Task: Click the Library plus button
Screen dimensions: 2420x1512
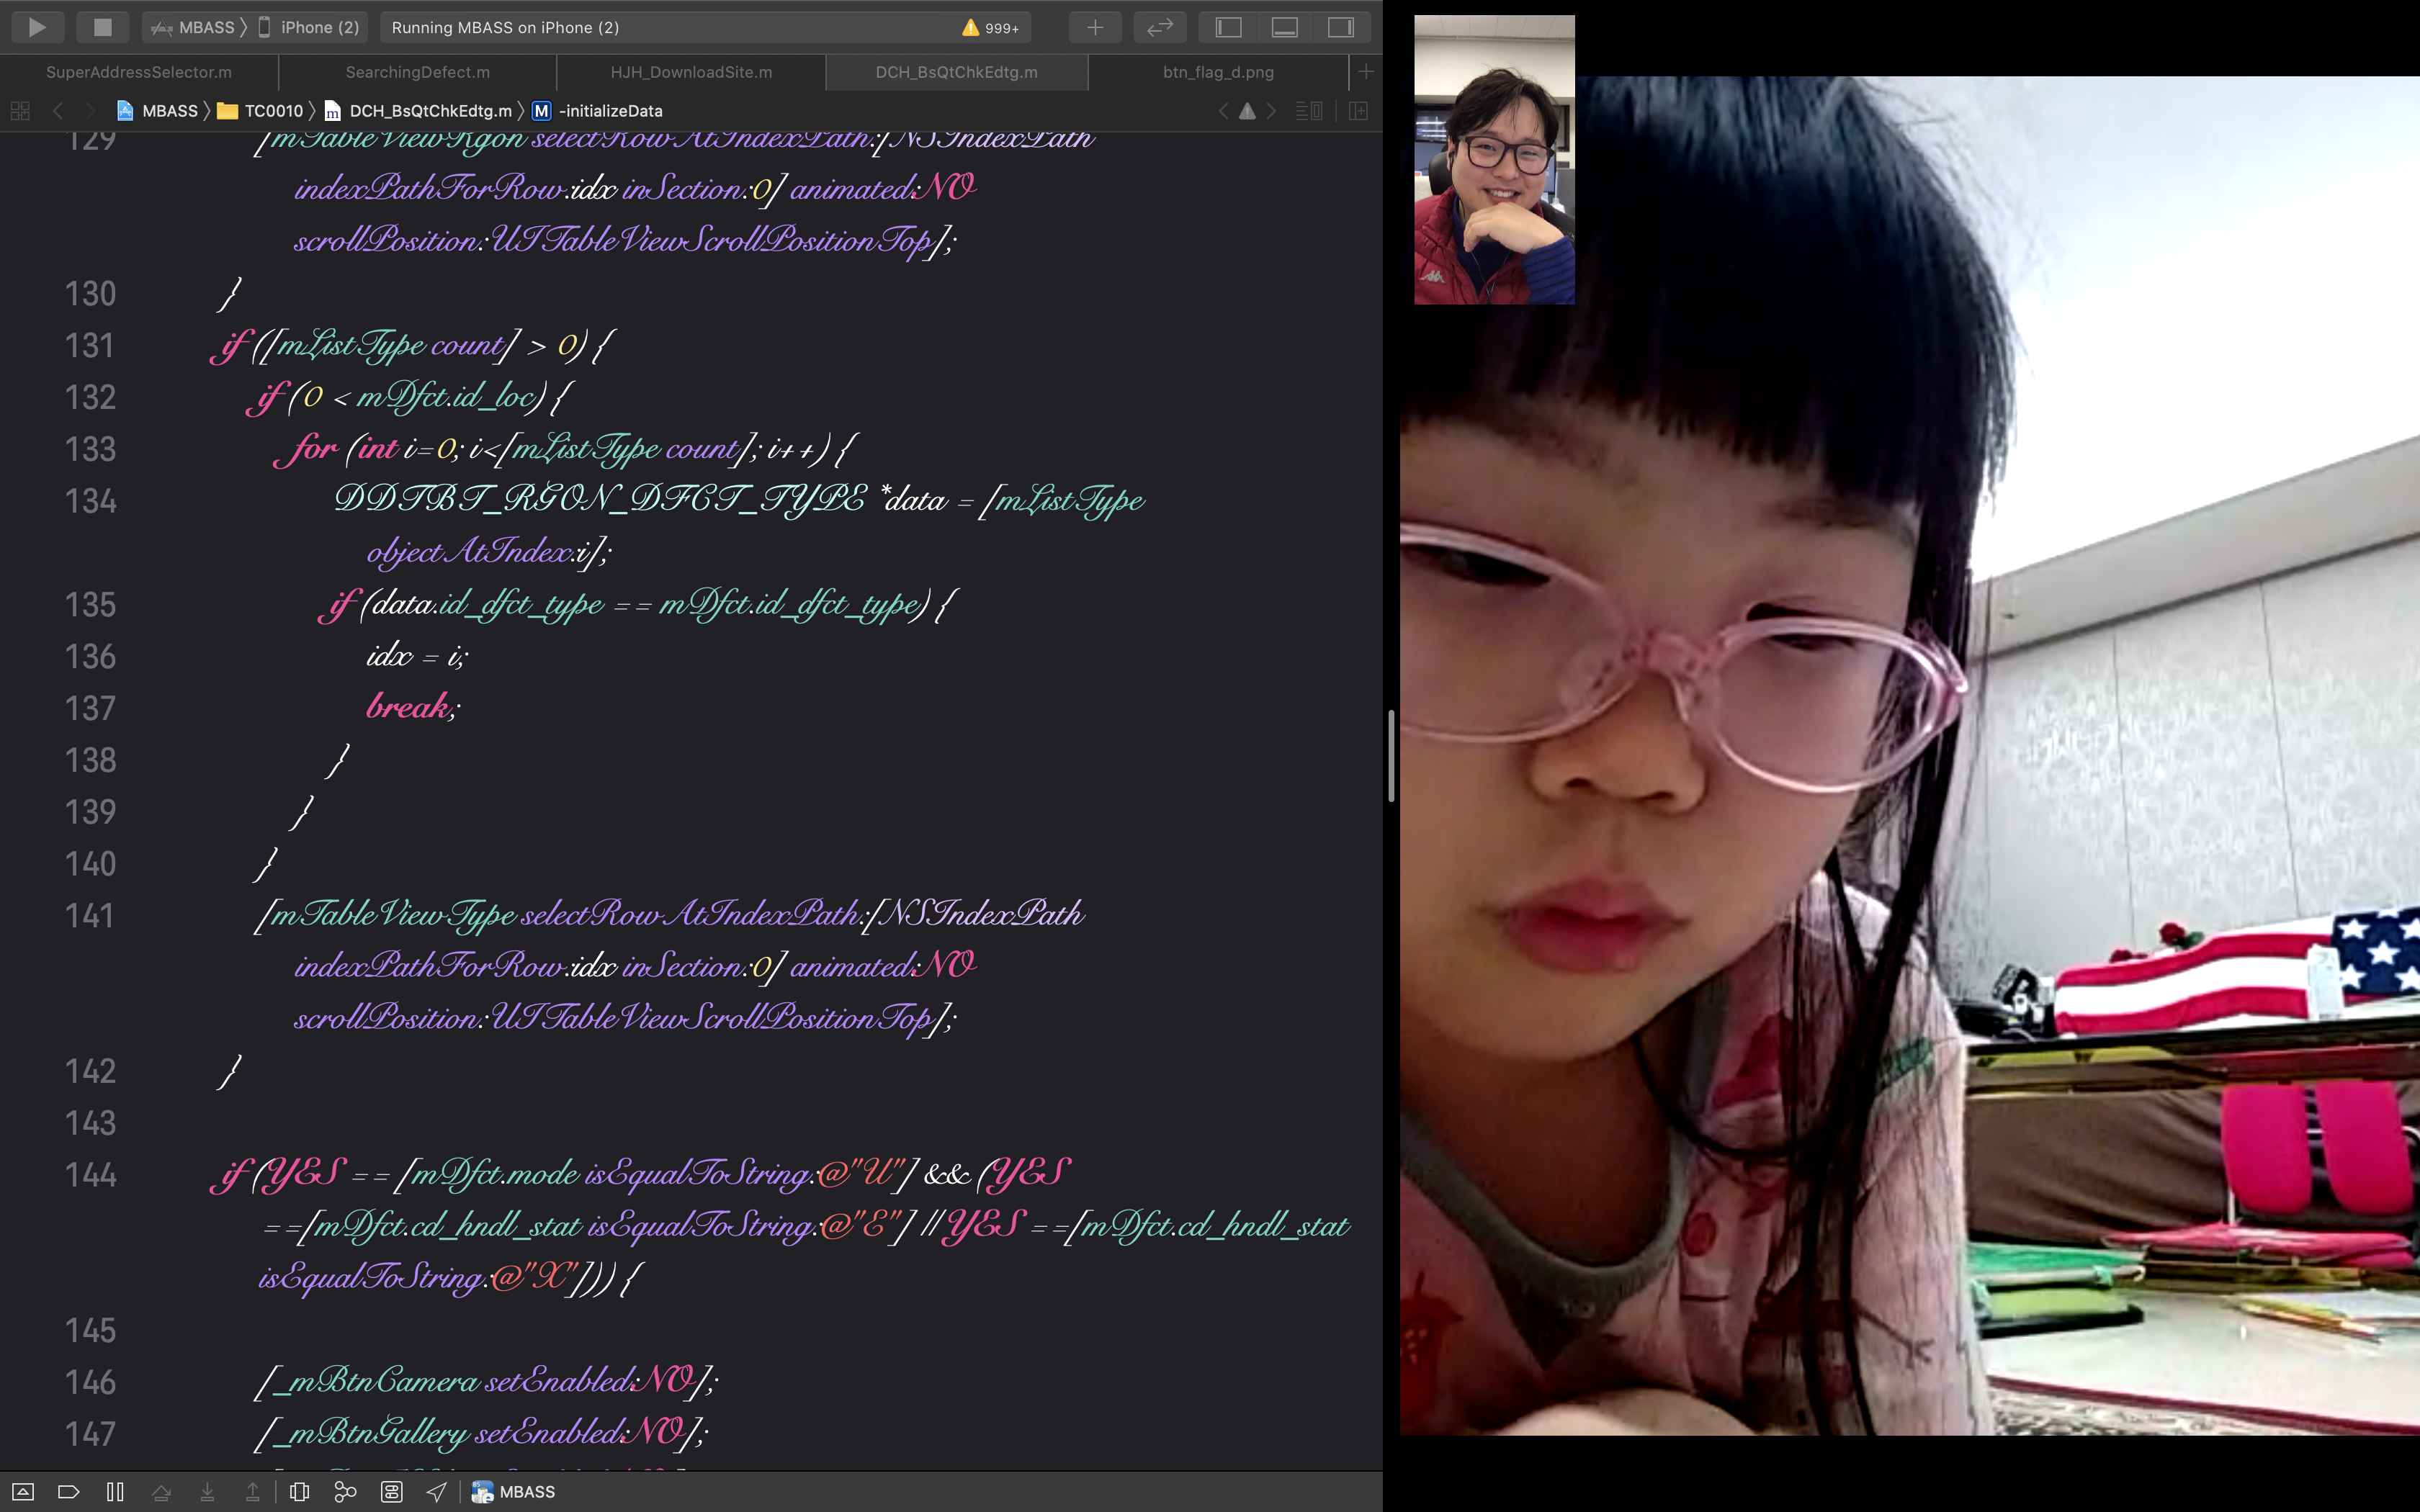Action: pyautogui.click(x=1095, y=27)
